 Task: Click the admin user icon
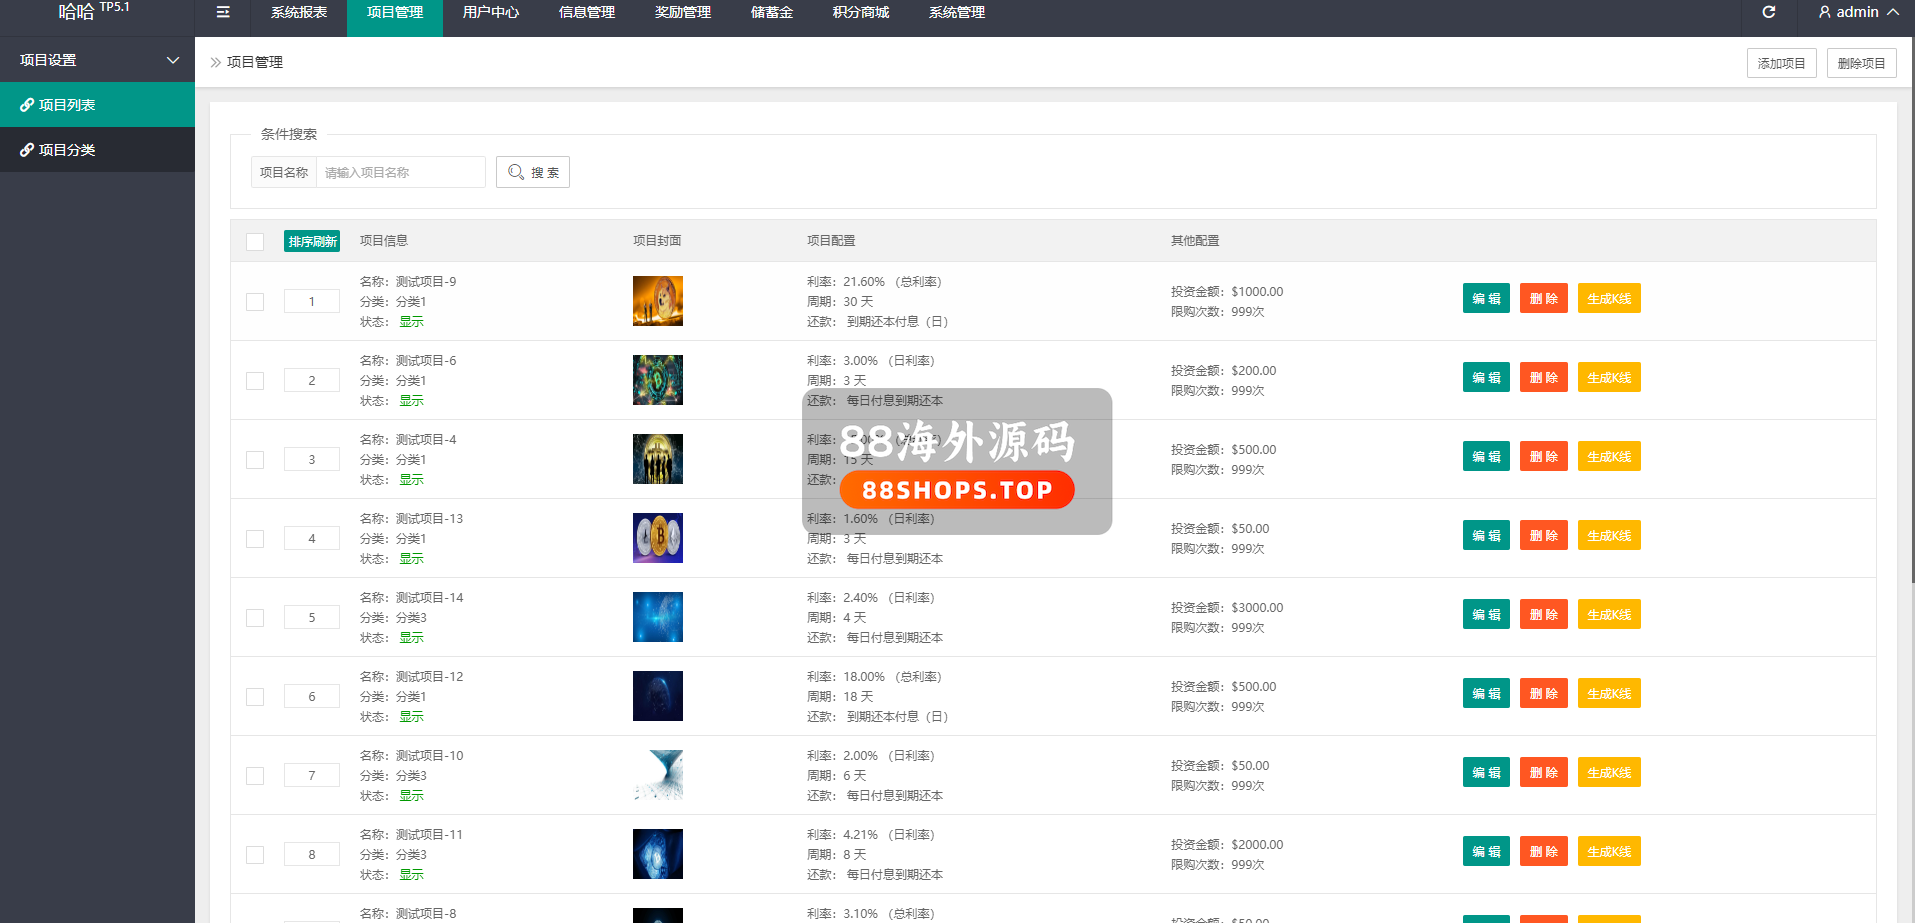pyautogui.click(x=1824, y=12)
